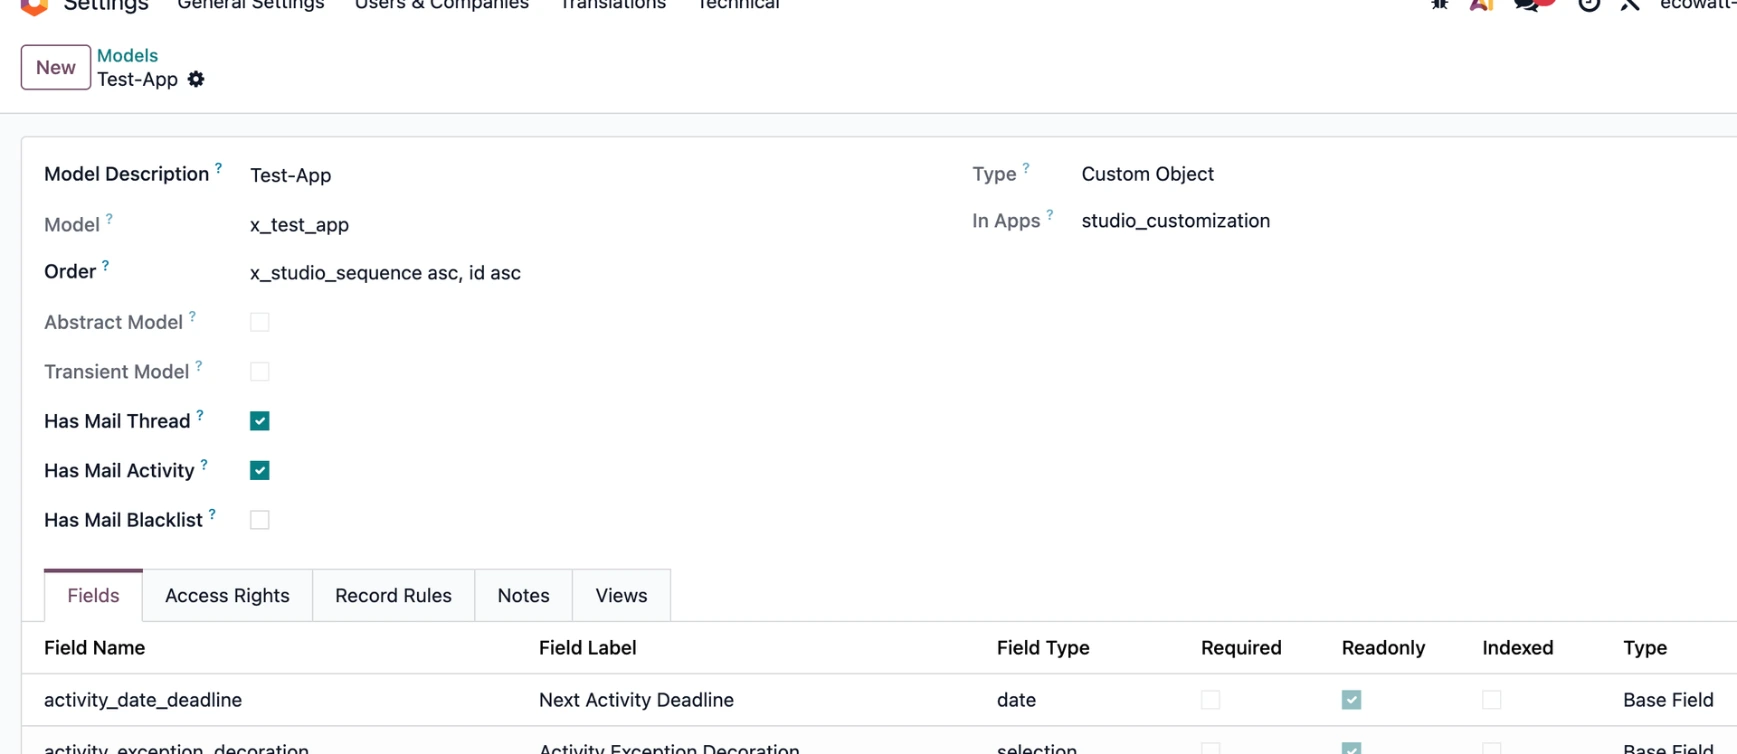Open the activities clock icon
This screenshot has height=754, width=1737.
pyautogui.click(x=1589, y=4)
